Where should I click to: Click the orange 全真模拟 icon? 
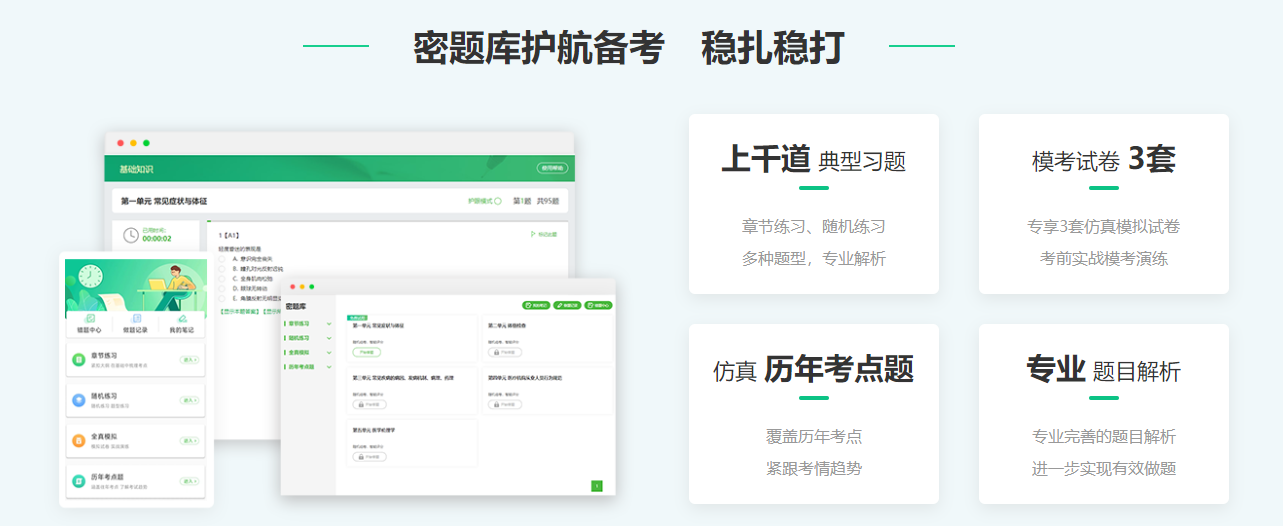click(x=79, y=441)
